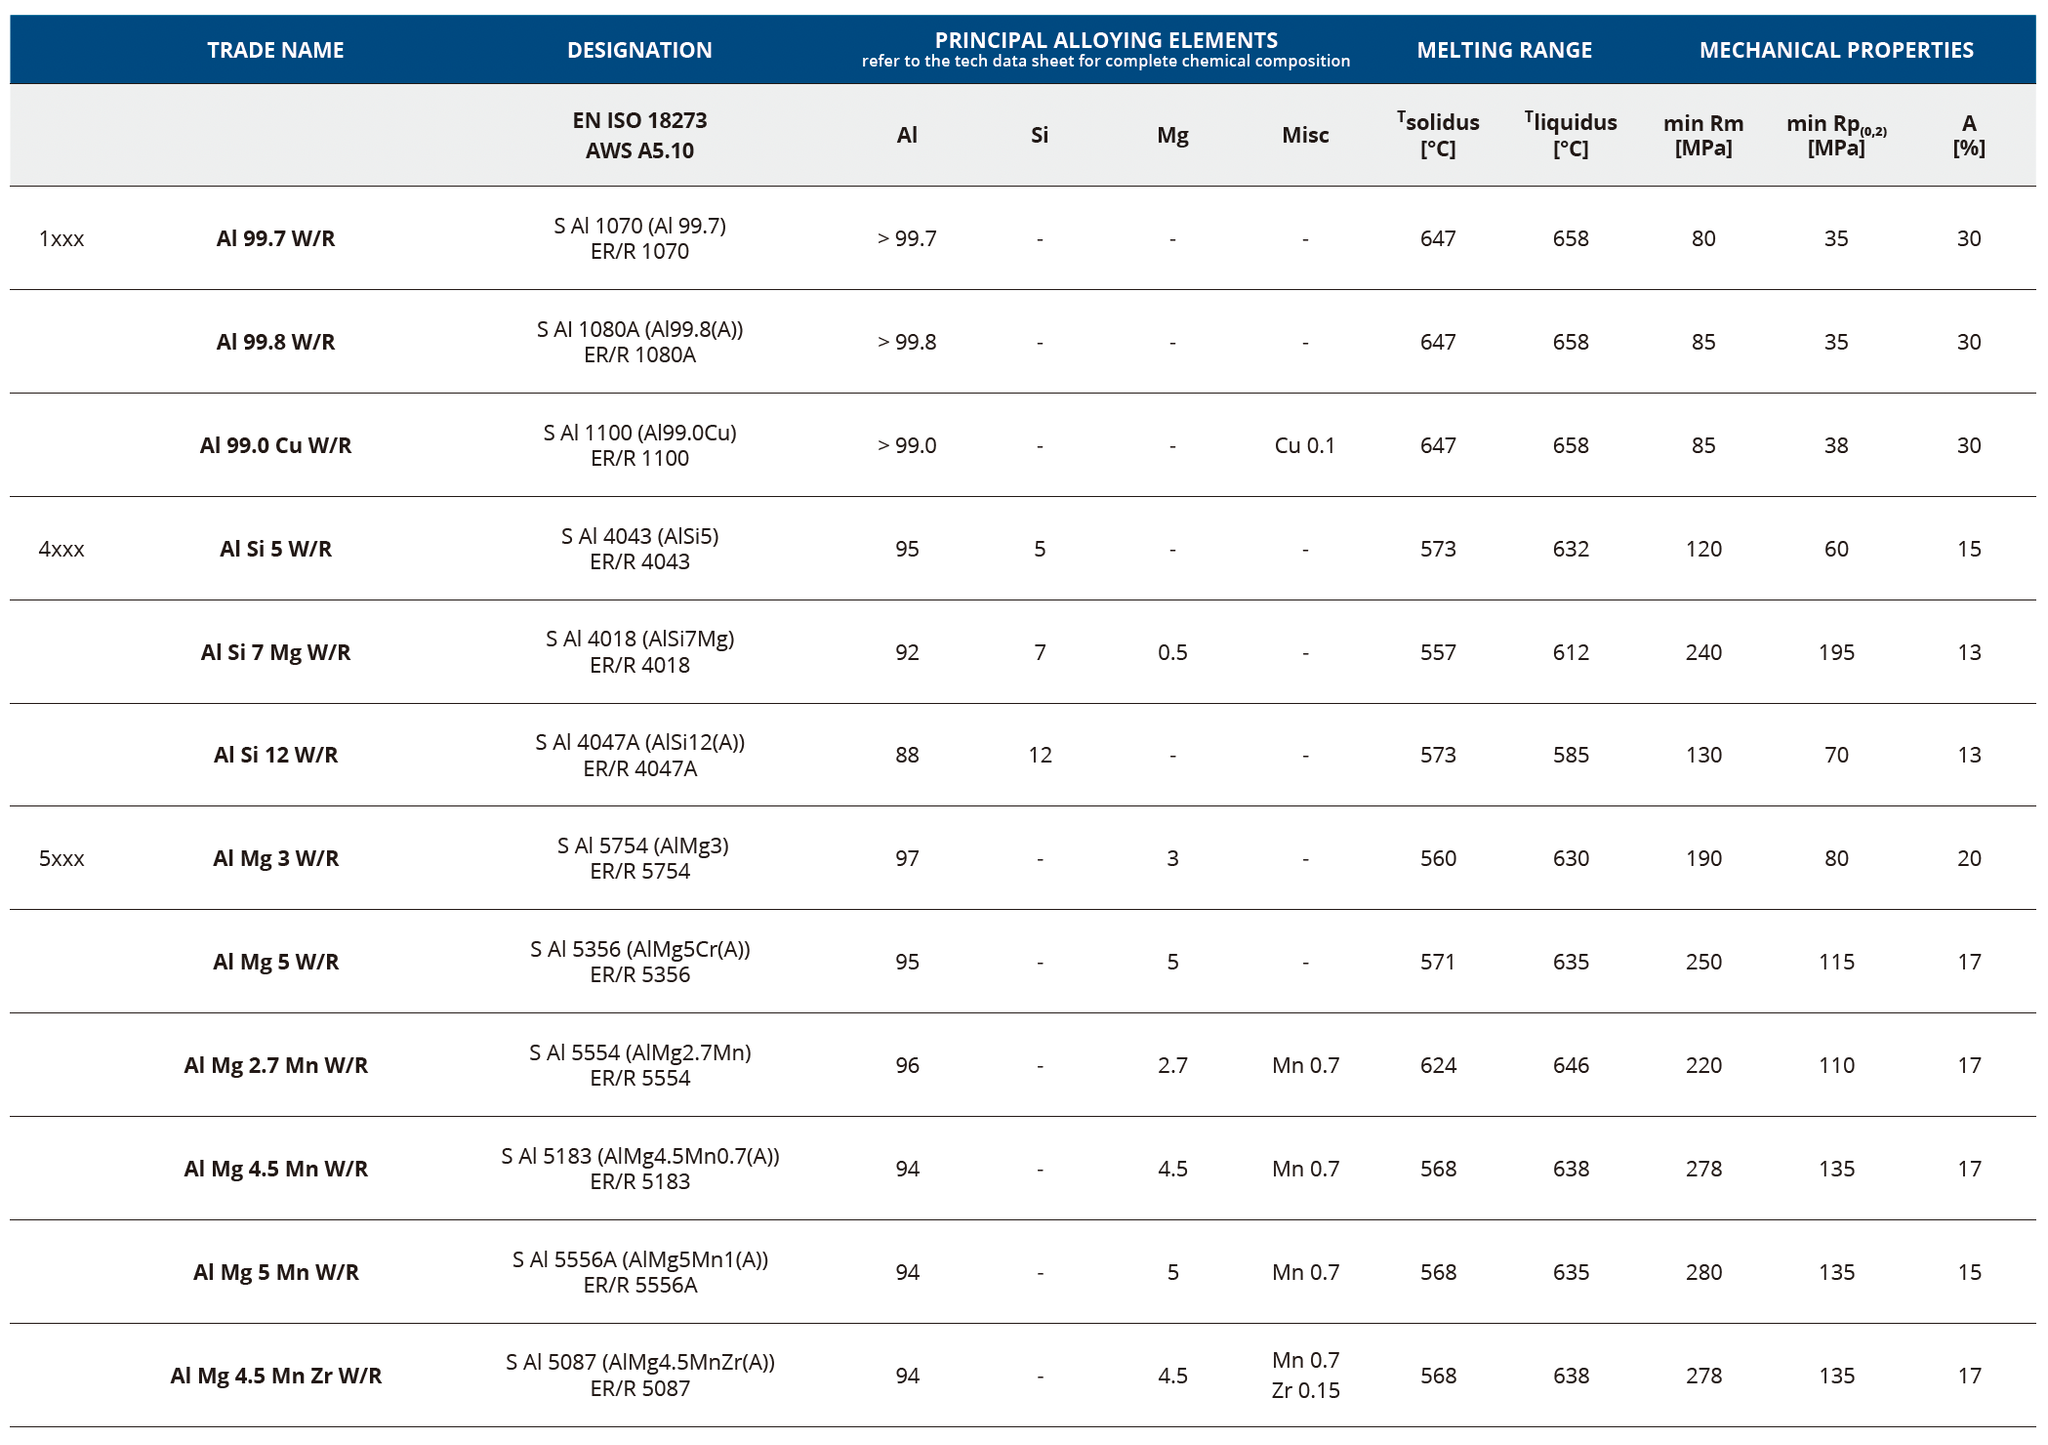The height and width of the screenshot is (1445, 2048).
Task: Select the Cu 0.1 misc cell
Action: [1305, 446]
